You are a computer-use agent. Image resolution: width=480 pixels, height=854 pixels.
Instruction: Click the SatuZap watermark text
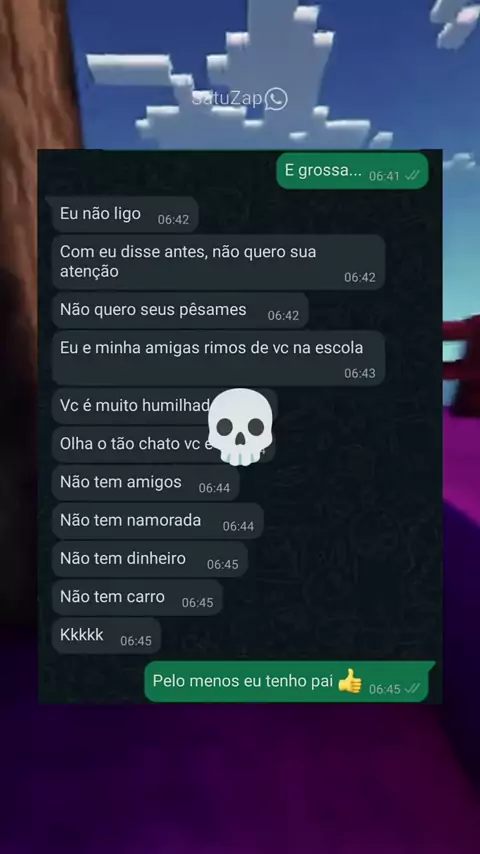[228, 99]
